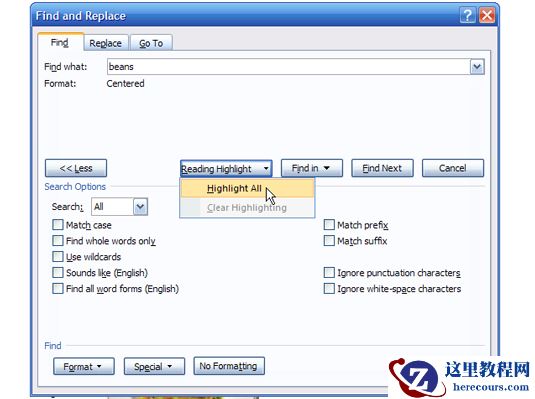This screenshot has height=399, width=535.
Task: Open the Format dropdown button
Action: pyautogui.click(x=84, y=367)
